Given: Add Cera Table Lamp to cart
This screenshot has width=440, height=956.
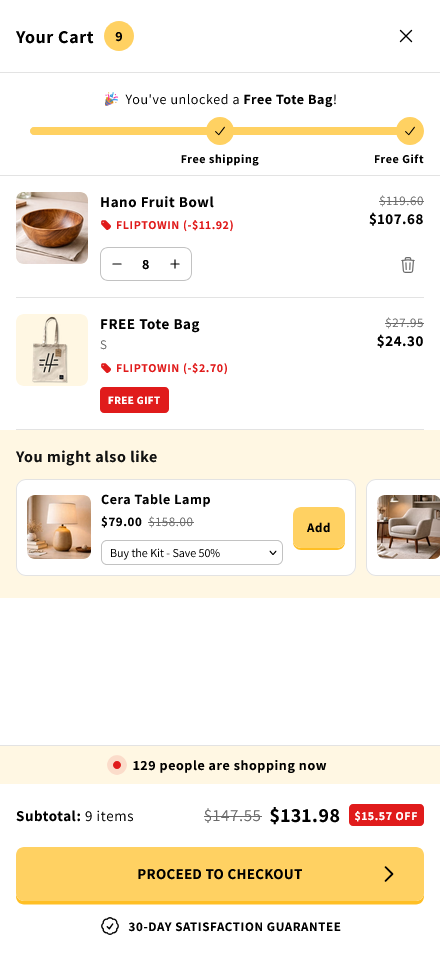Looking at the screenshot, I should click(319, 528).
